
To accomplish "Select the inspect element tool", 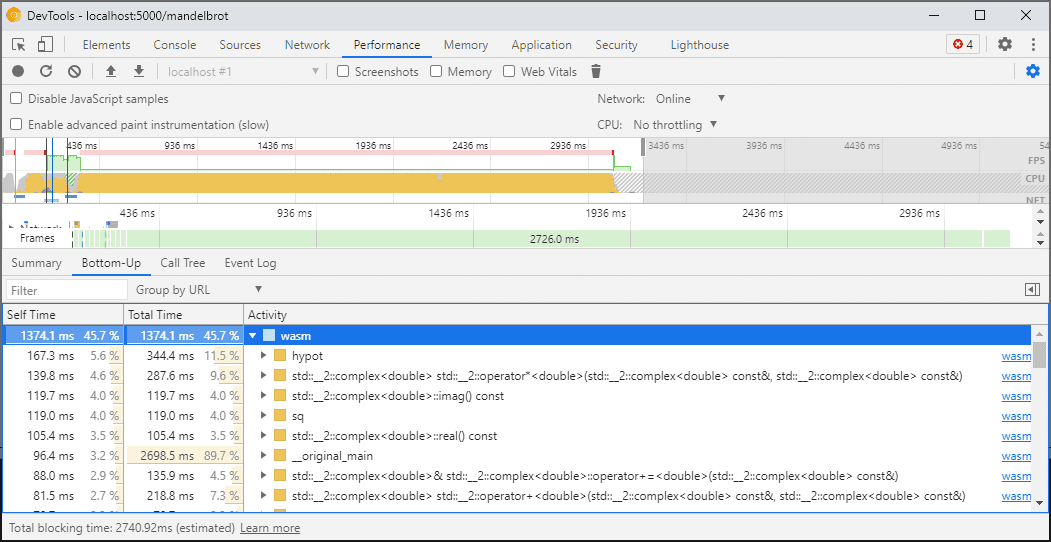I will point(19,45).
